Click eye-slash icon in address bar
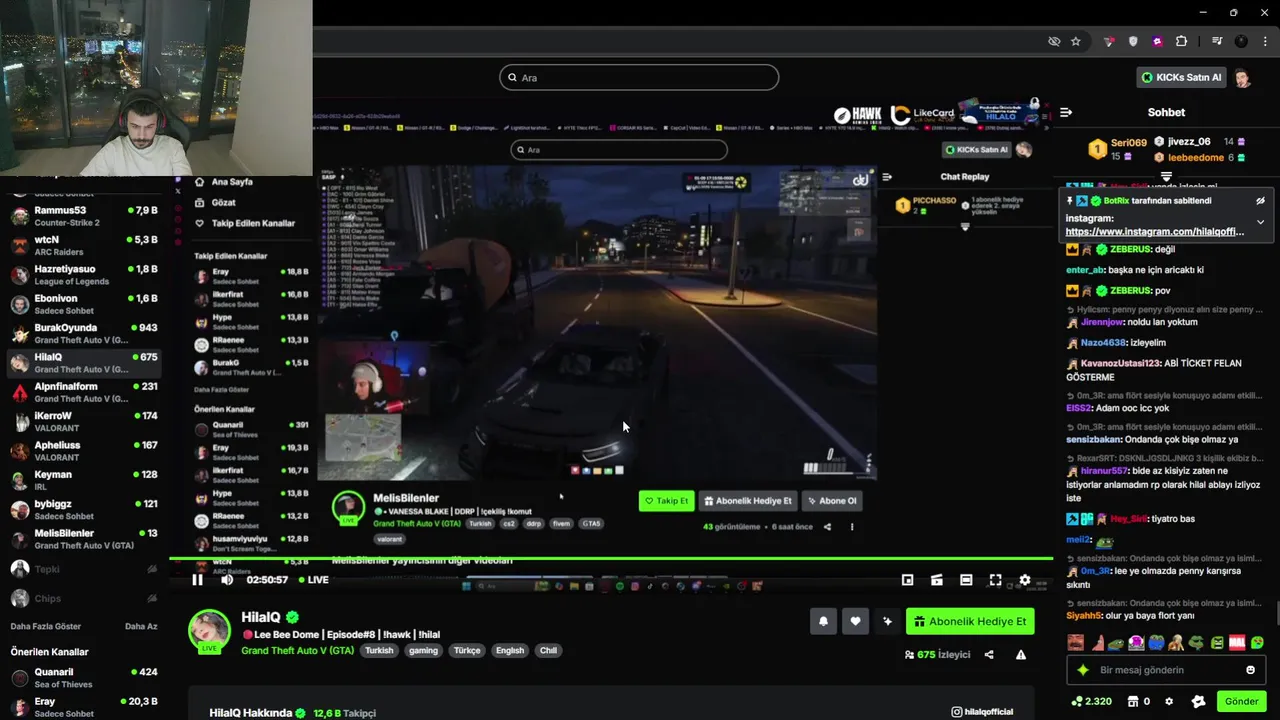Image resolution: width=1280 pixels, height=720 pixels. click(1054, 41)
